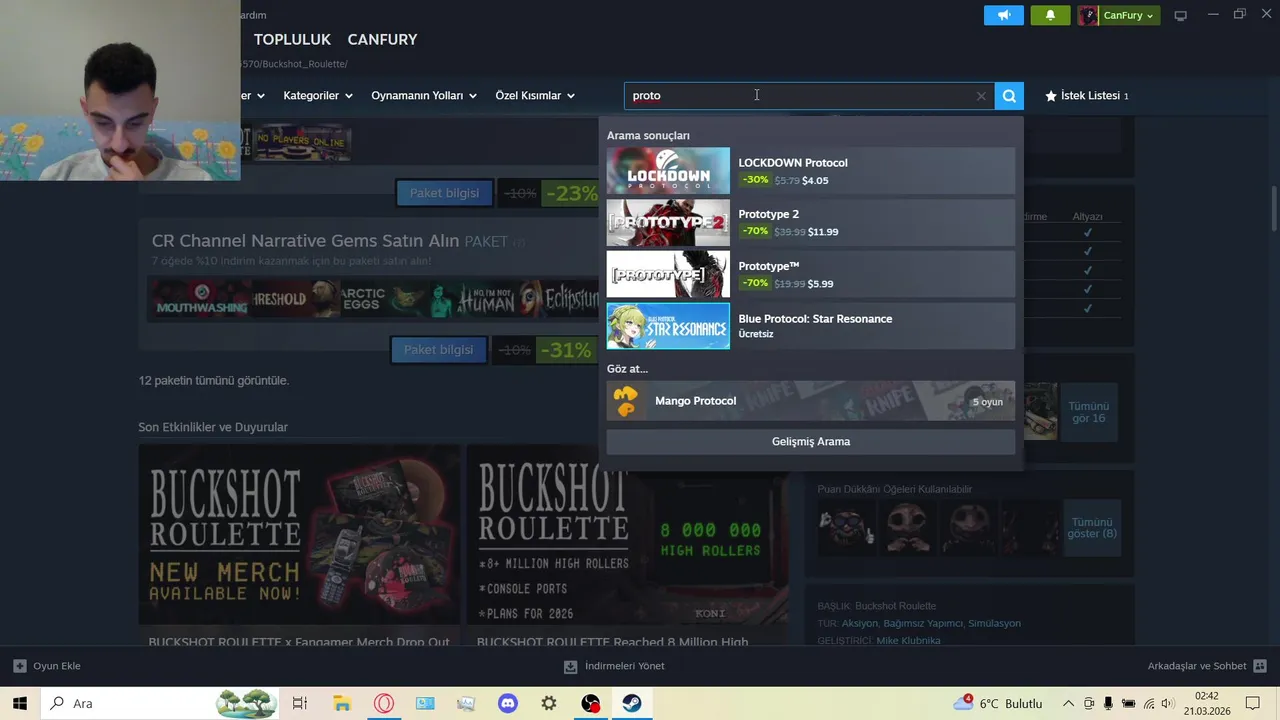Switch to Big Picture mode monitor icon
Image resolution: width=1280 pixels, height=720 pixels.
click(x=1180, y=15)
